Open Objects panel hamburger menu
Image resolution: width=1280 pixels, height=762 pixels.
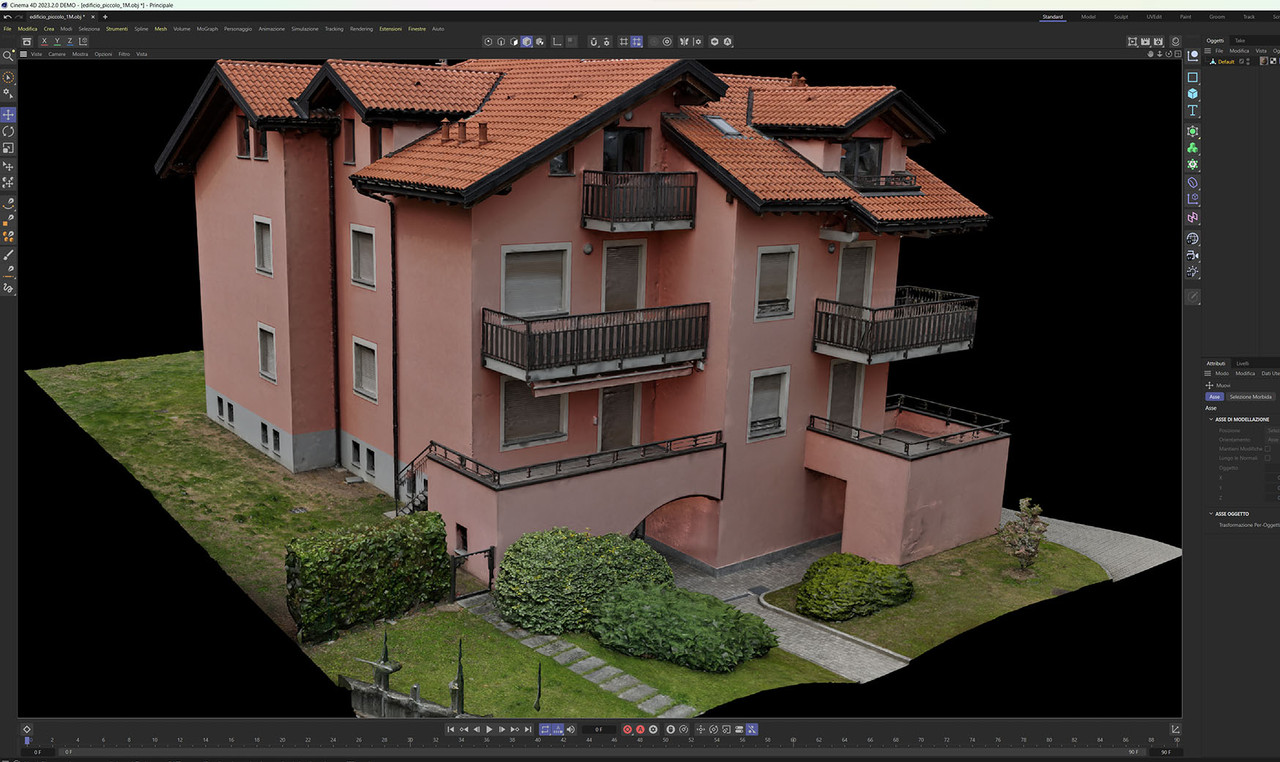click(1208, 50)
